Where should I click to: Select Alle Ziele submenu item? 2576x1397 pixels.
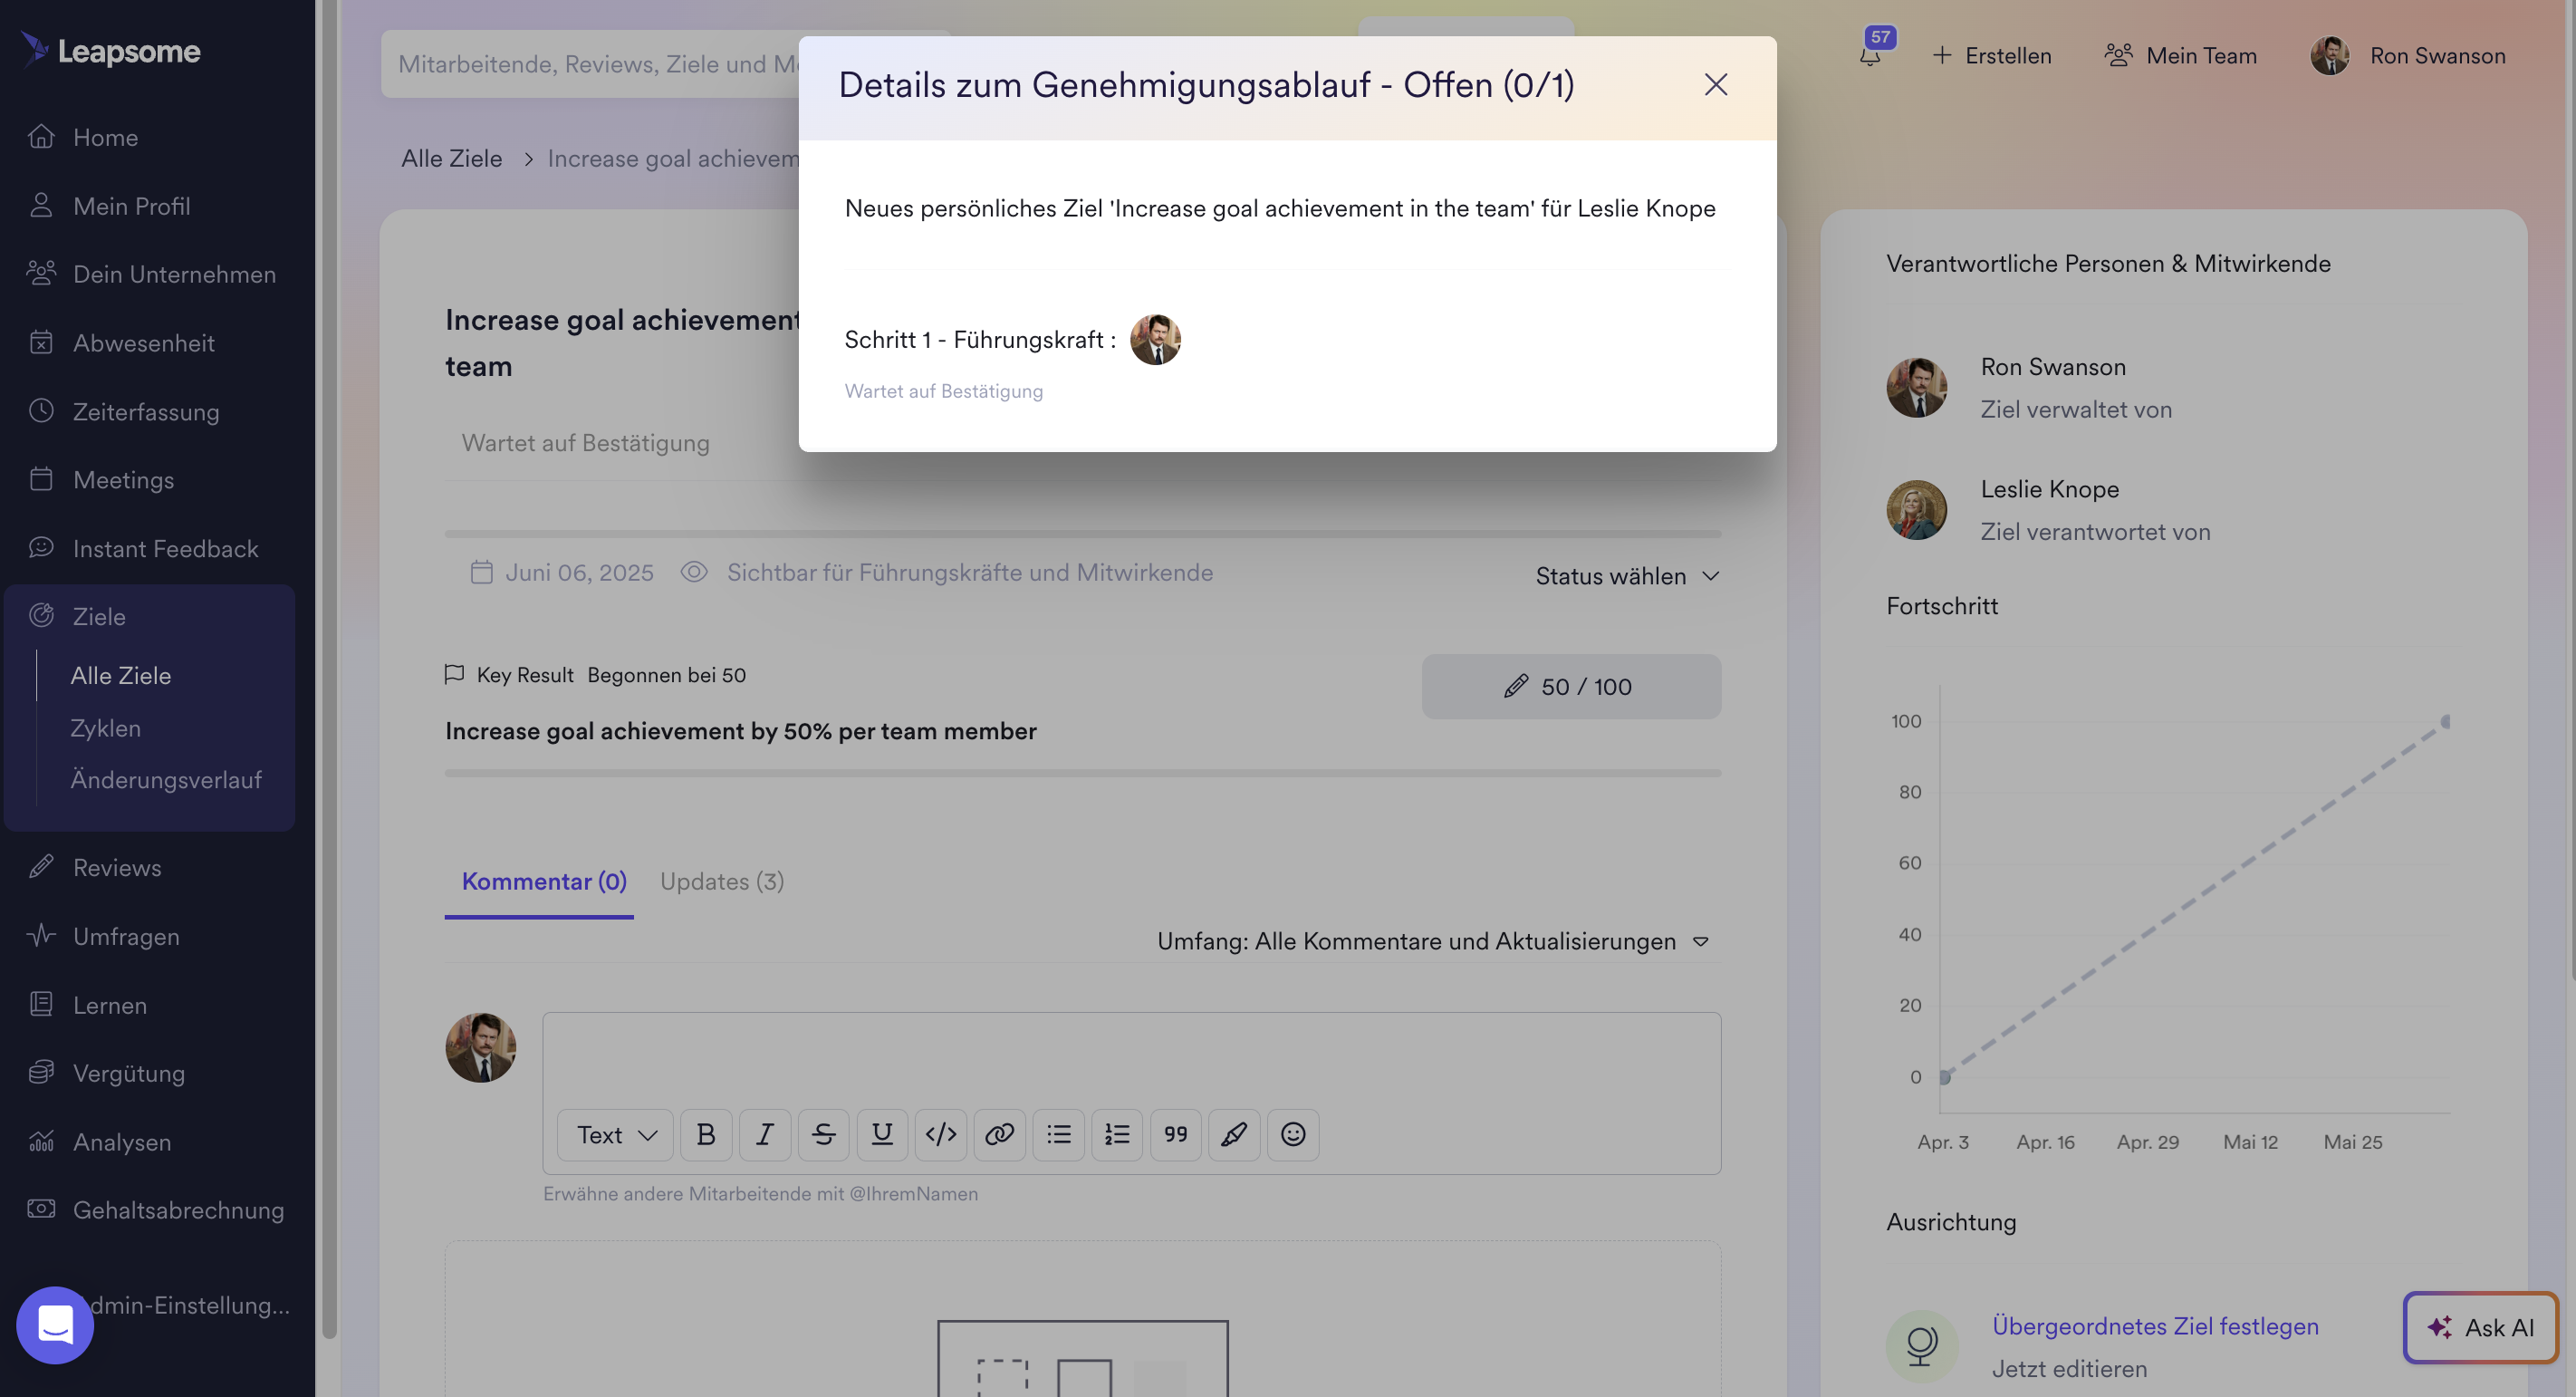121,675
